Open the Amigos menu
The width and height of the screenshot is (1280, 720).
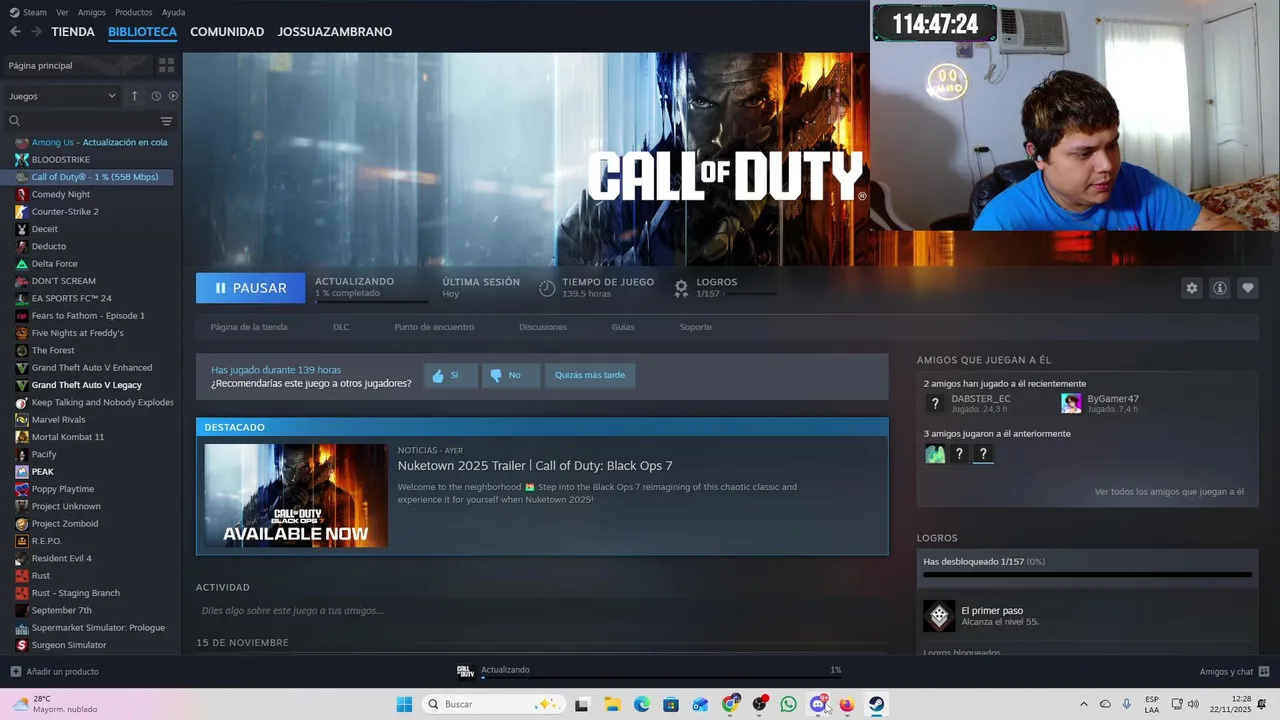(x=91, y=12)
